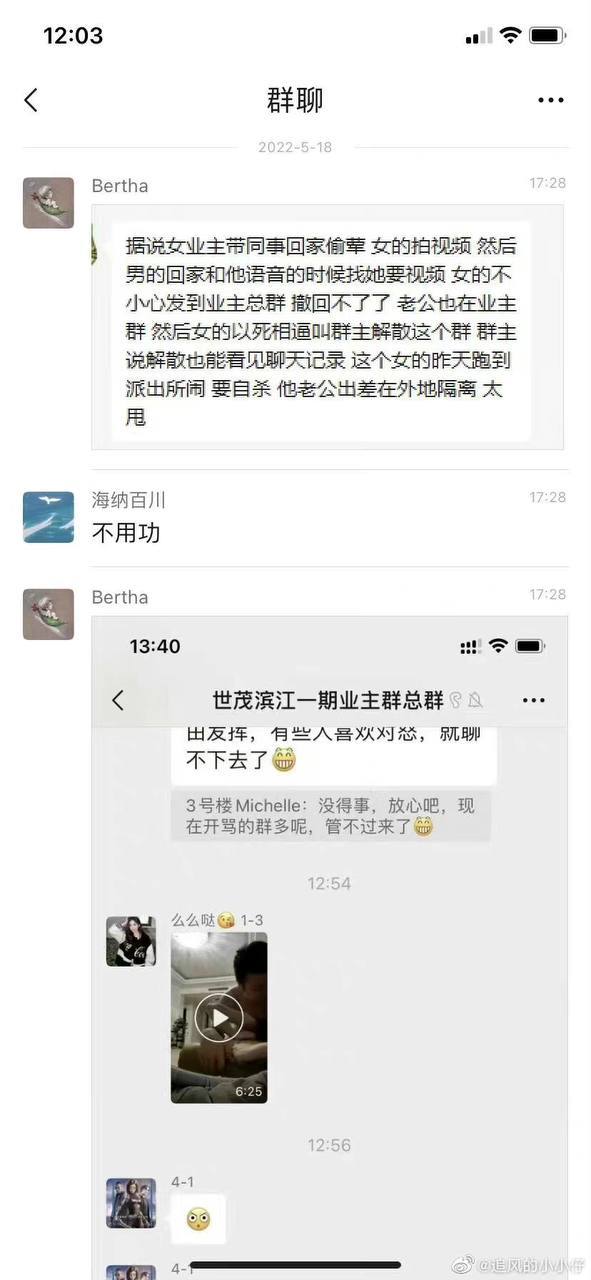591x1280 pixels.
Task: Open the three-dot menu in 世茂滨江 header
Action: (534, 700)
